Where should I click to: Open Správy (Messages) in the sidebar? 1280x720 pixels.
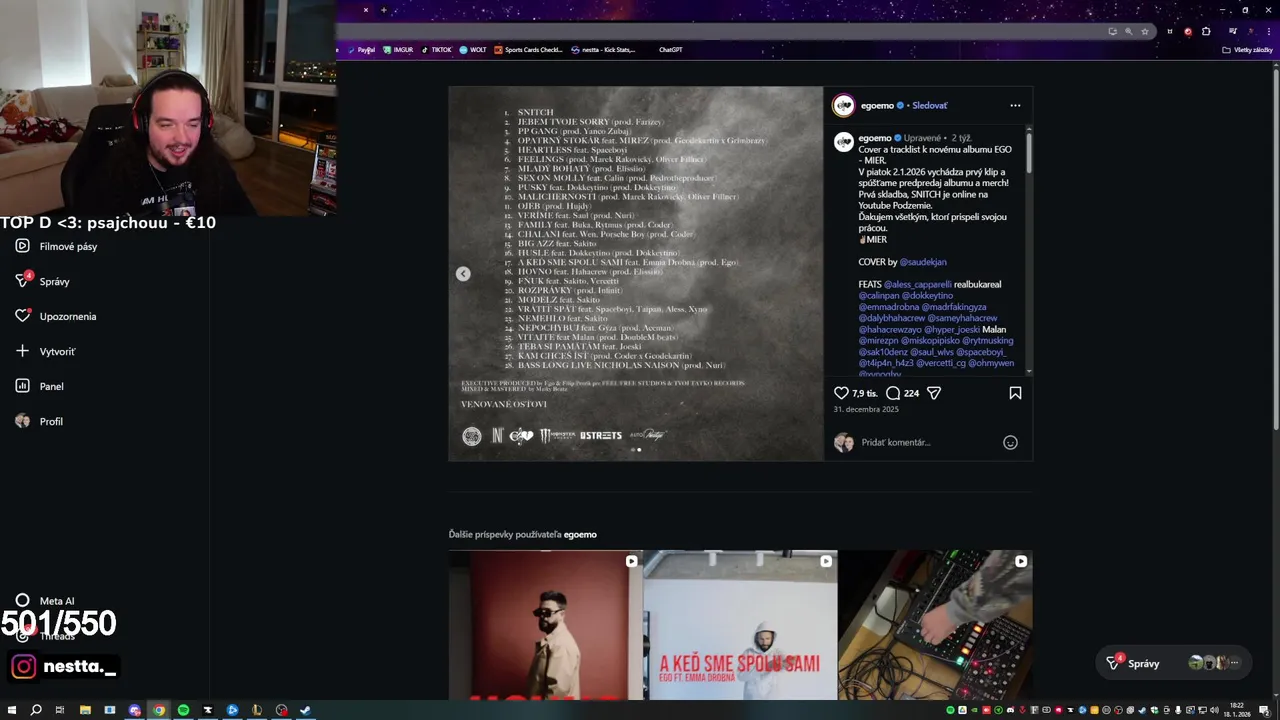click(43, 281)
